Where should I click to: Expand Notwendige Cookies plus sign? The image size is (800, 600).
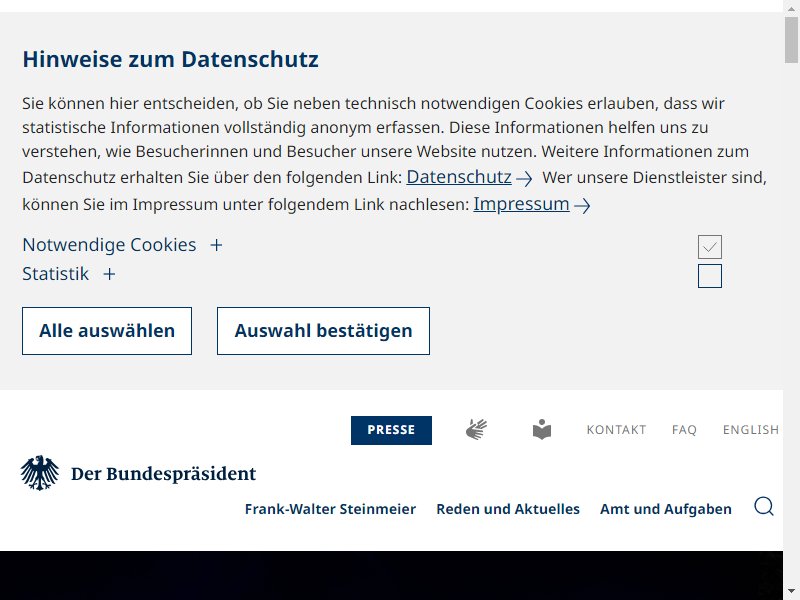(x=216, y=245)
